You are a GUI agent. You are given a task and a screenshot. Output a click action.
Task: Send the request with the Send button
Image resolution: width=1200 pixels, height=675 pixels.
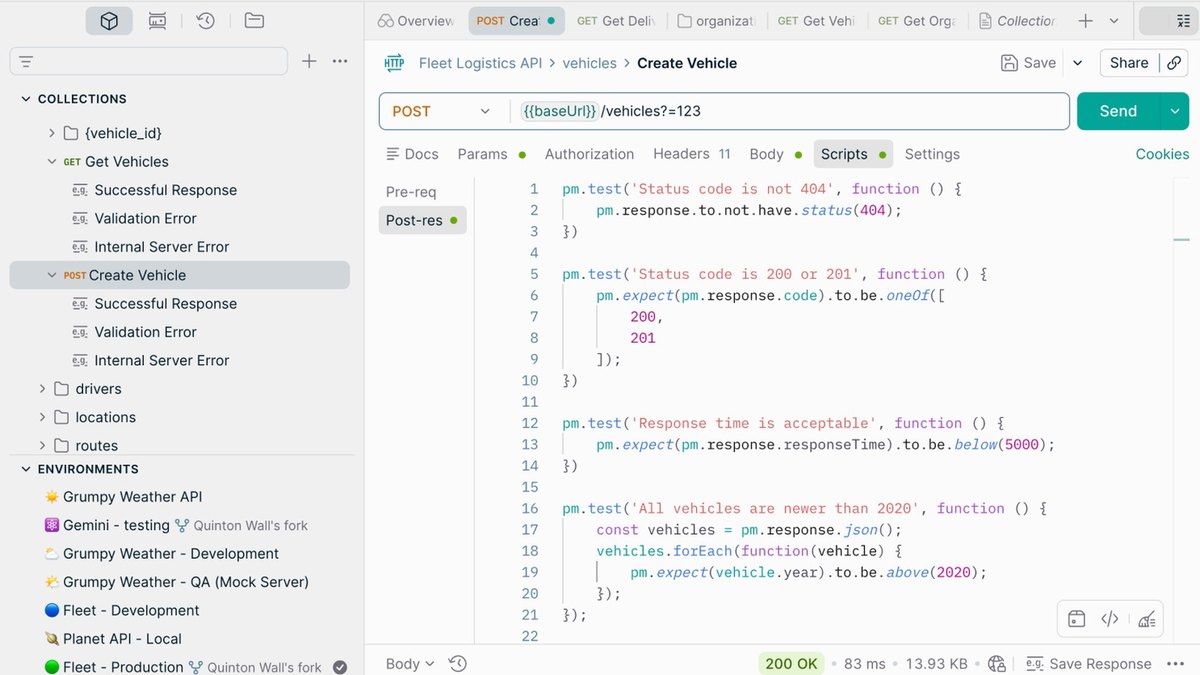(1118, 111)
